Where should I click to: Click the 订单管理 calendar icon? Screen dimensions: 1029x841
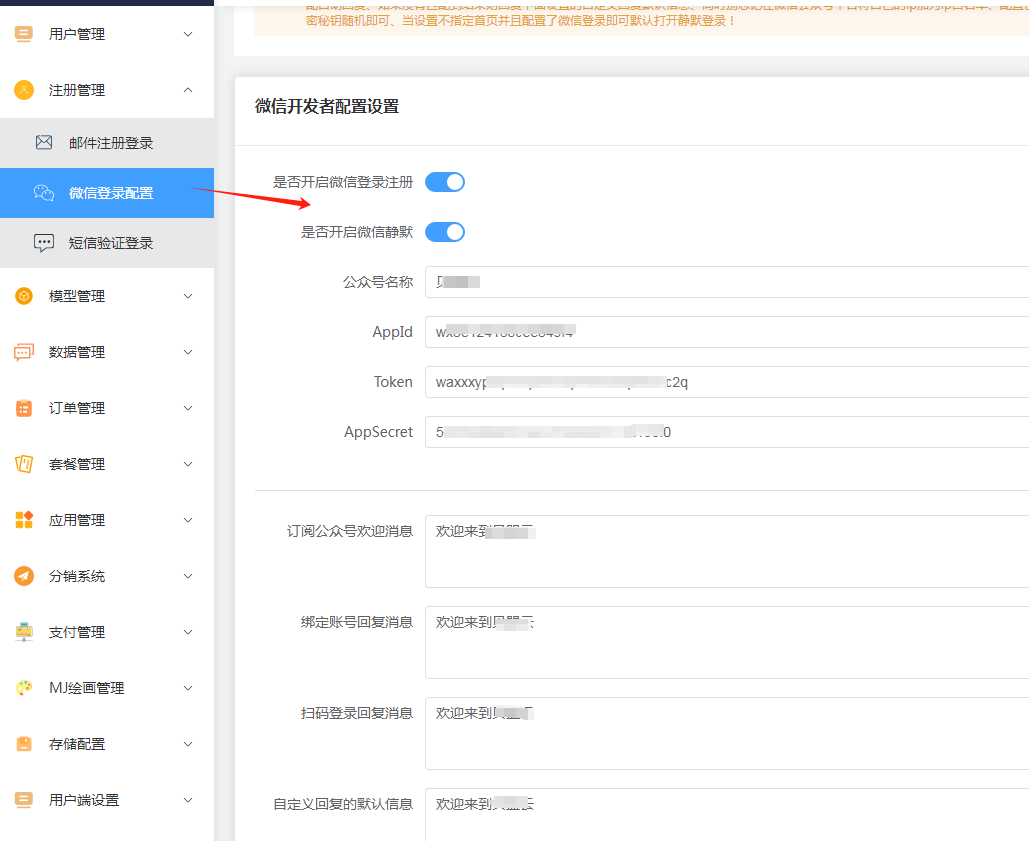coord(22,407)
